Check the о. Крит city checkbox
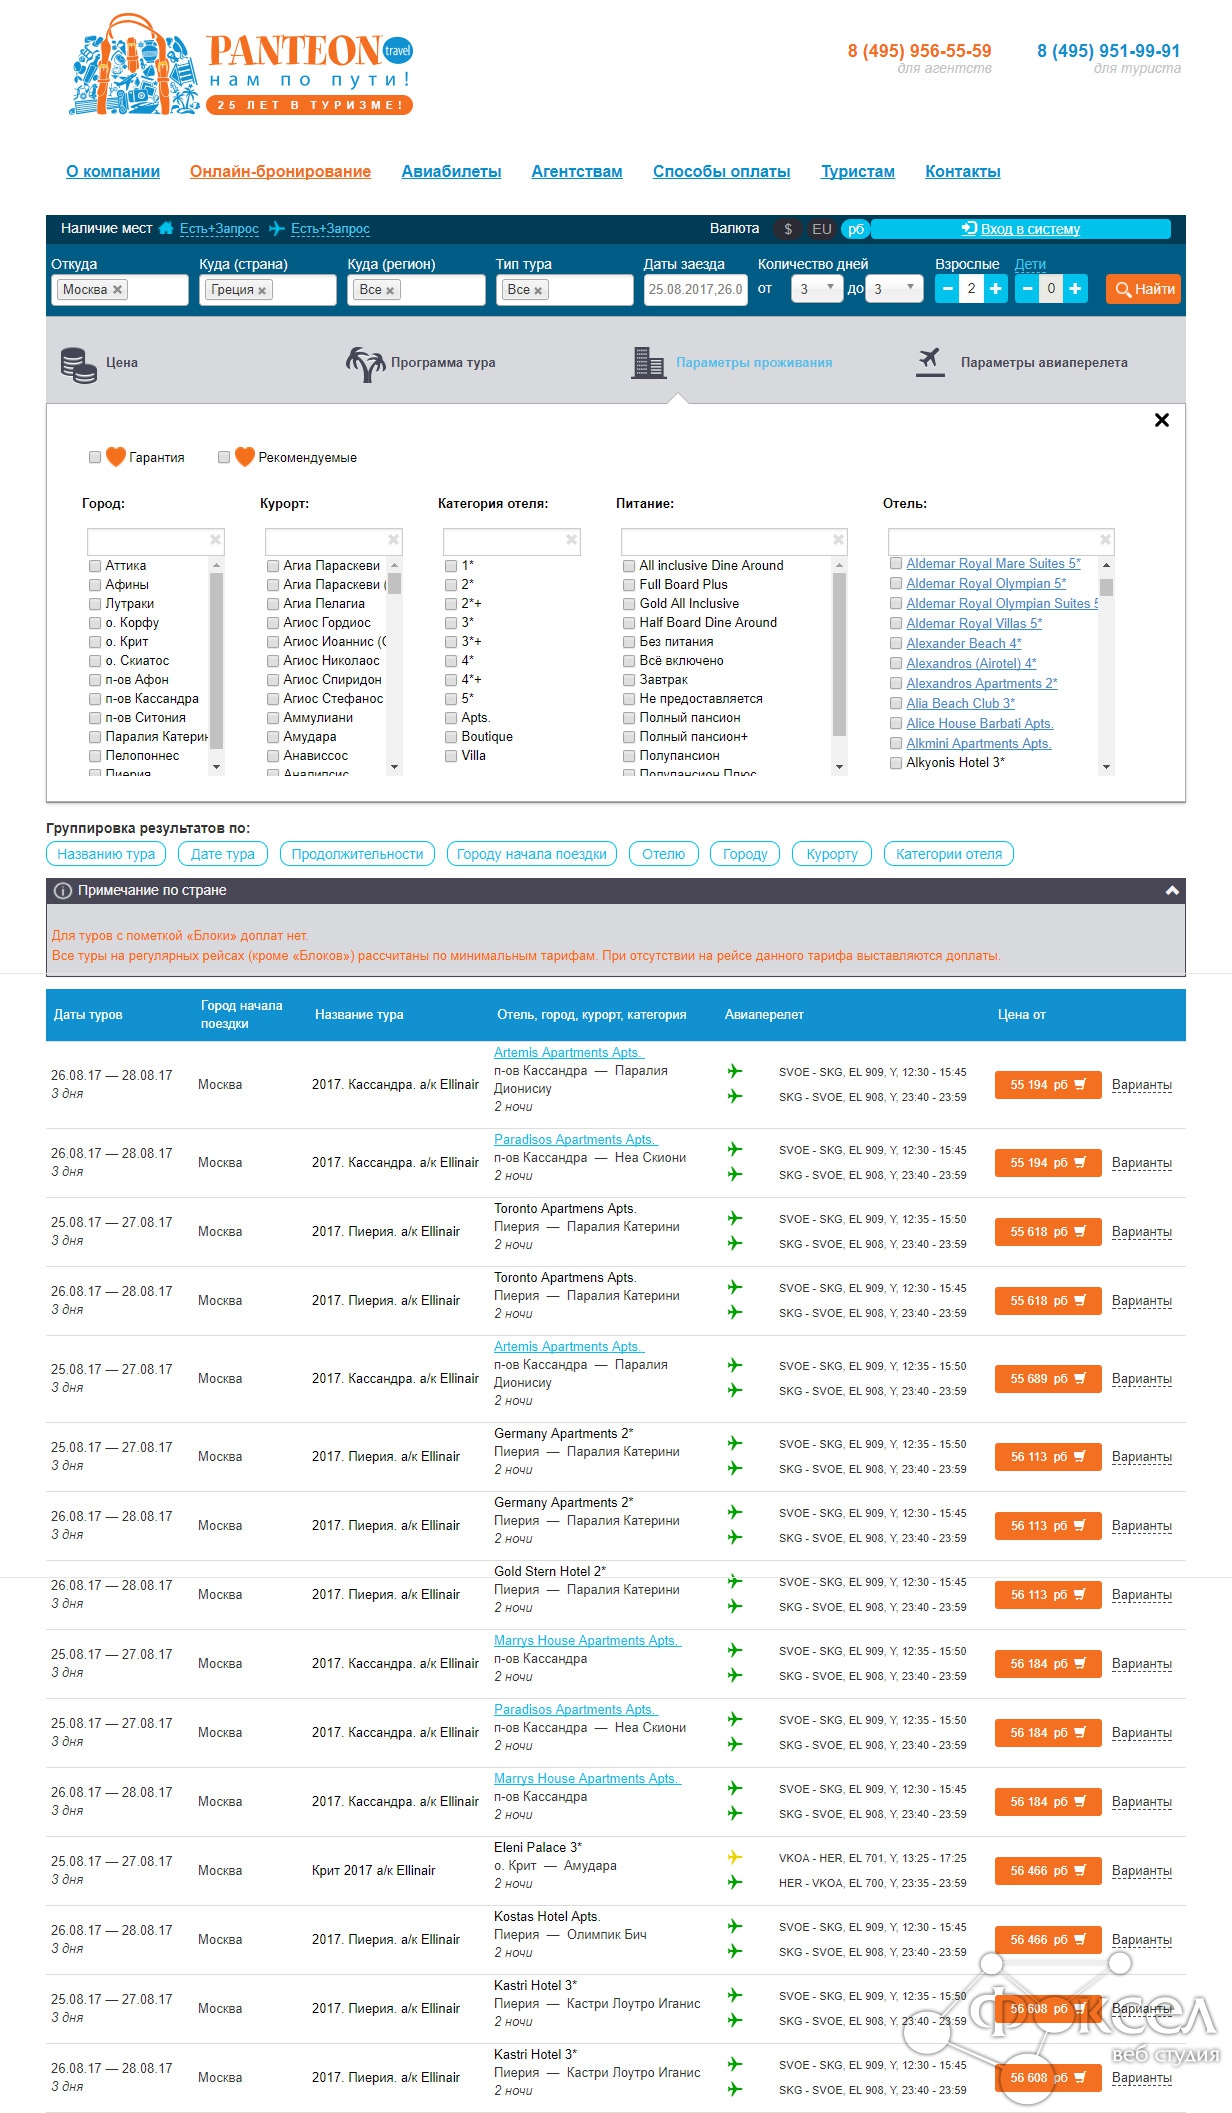The height and width of the screenshot is (2113, 1232). pyautogui.click(x=95, y=642)
